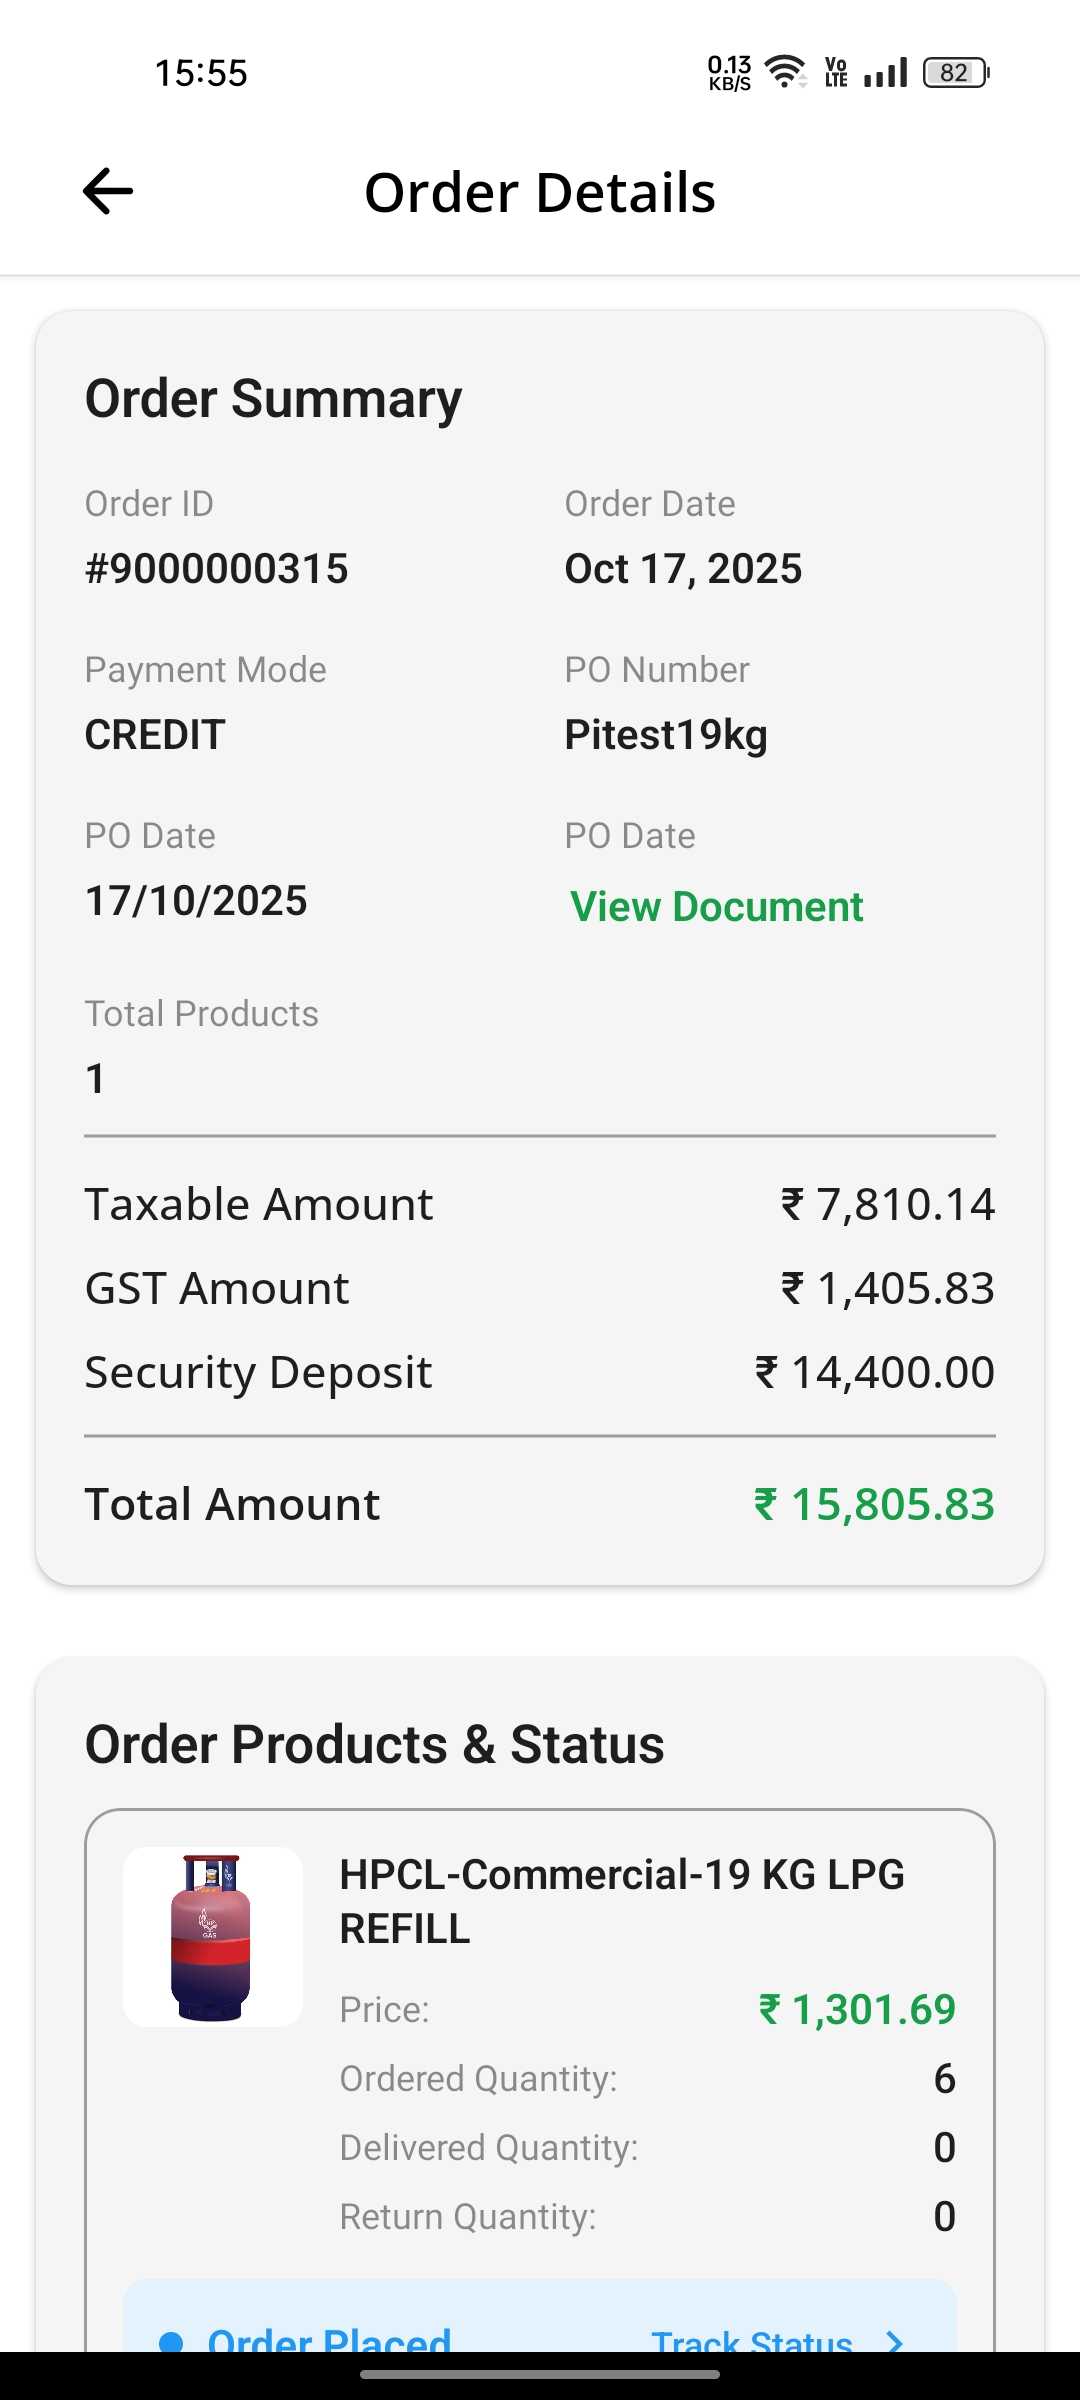Open the View Document link
The image size is (1080, 2400).
[716, 907]
